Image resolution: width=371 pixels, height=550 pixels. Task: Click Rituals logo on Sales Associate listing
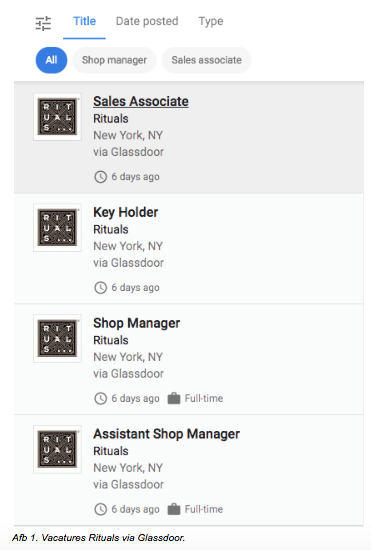57,117
